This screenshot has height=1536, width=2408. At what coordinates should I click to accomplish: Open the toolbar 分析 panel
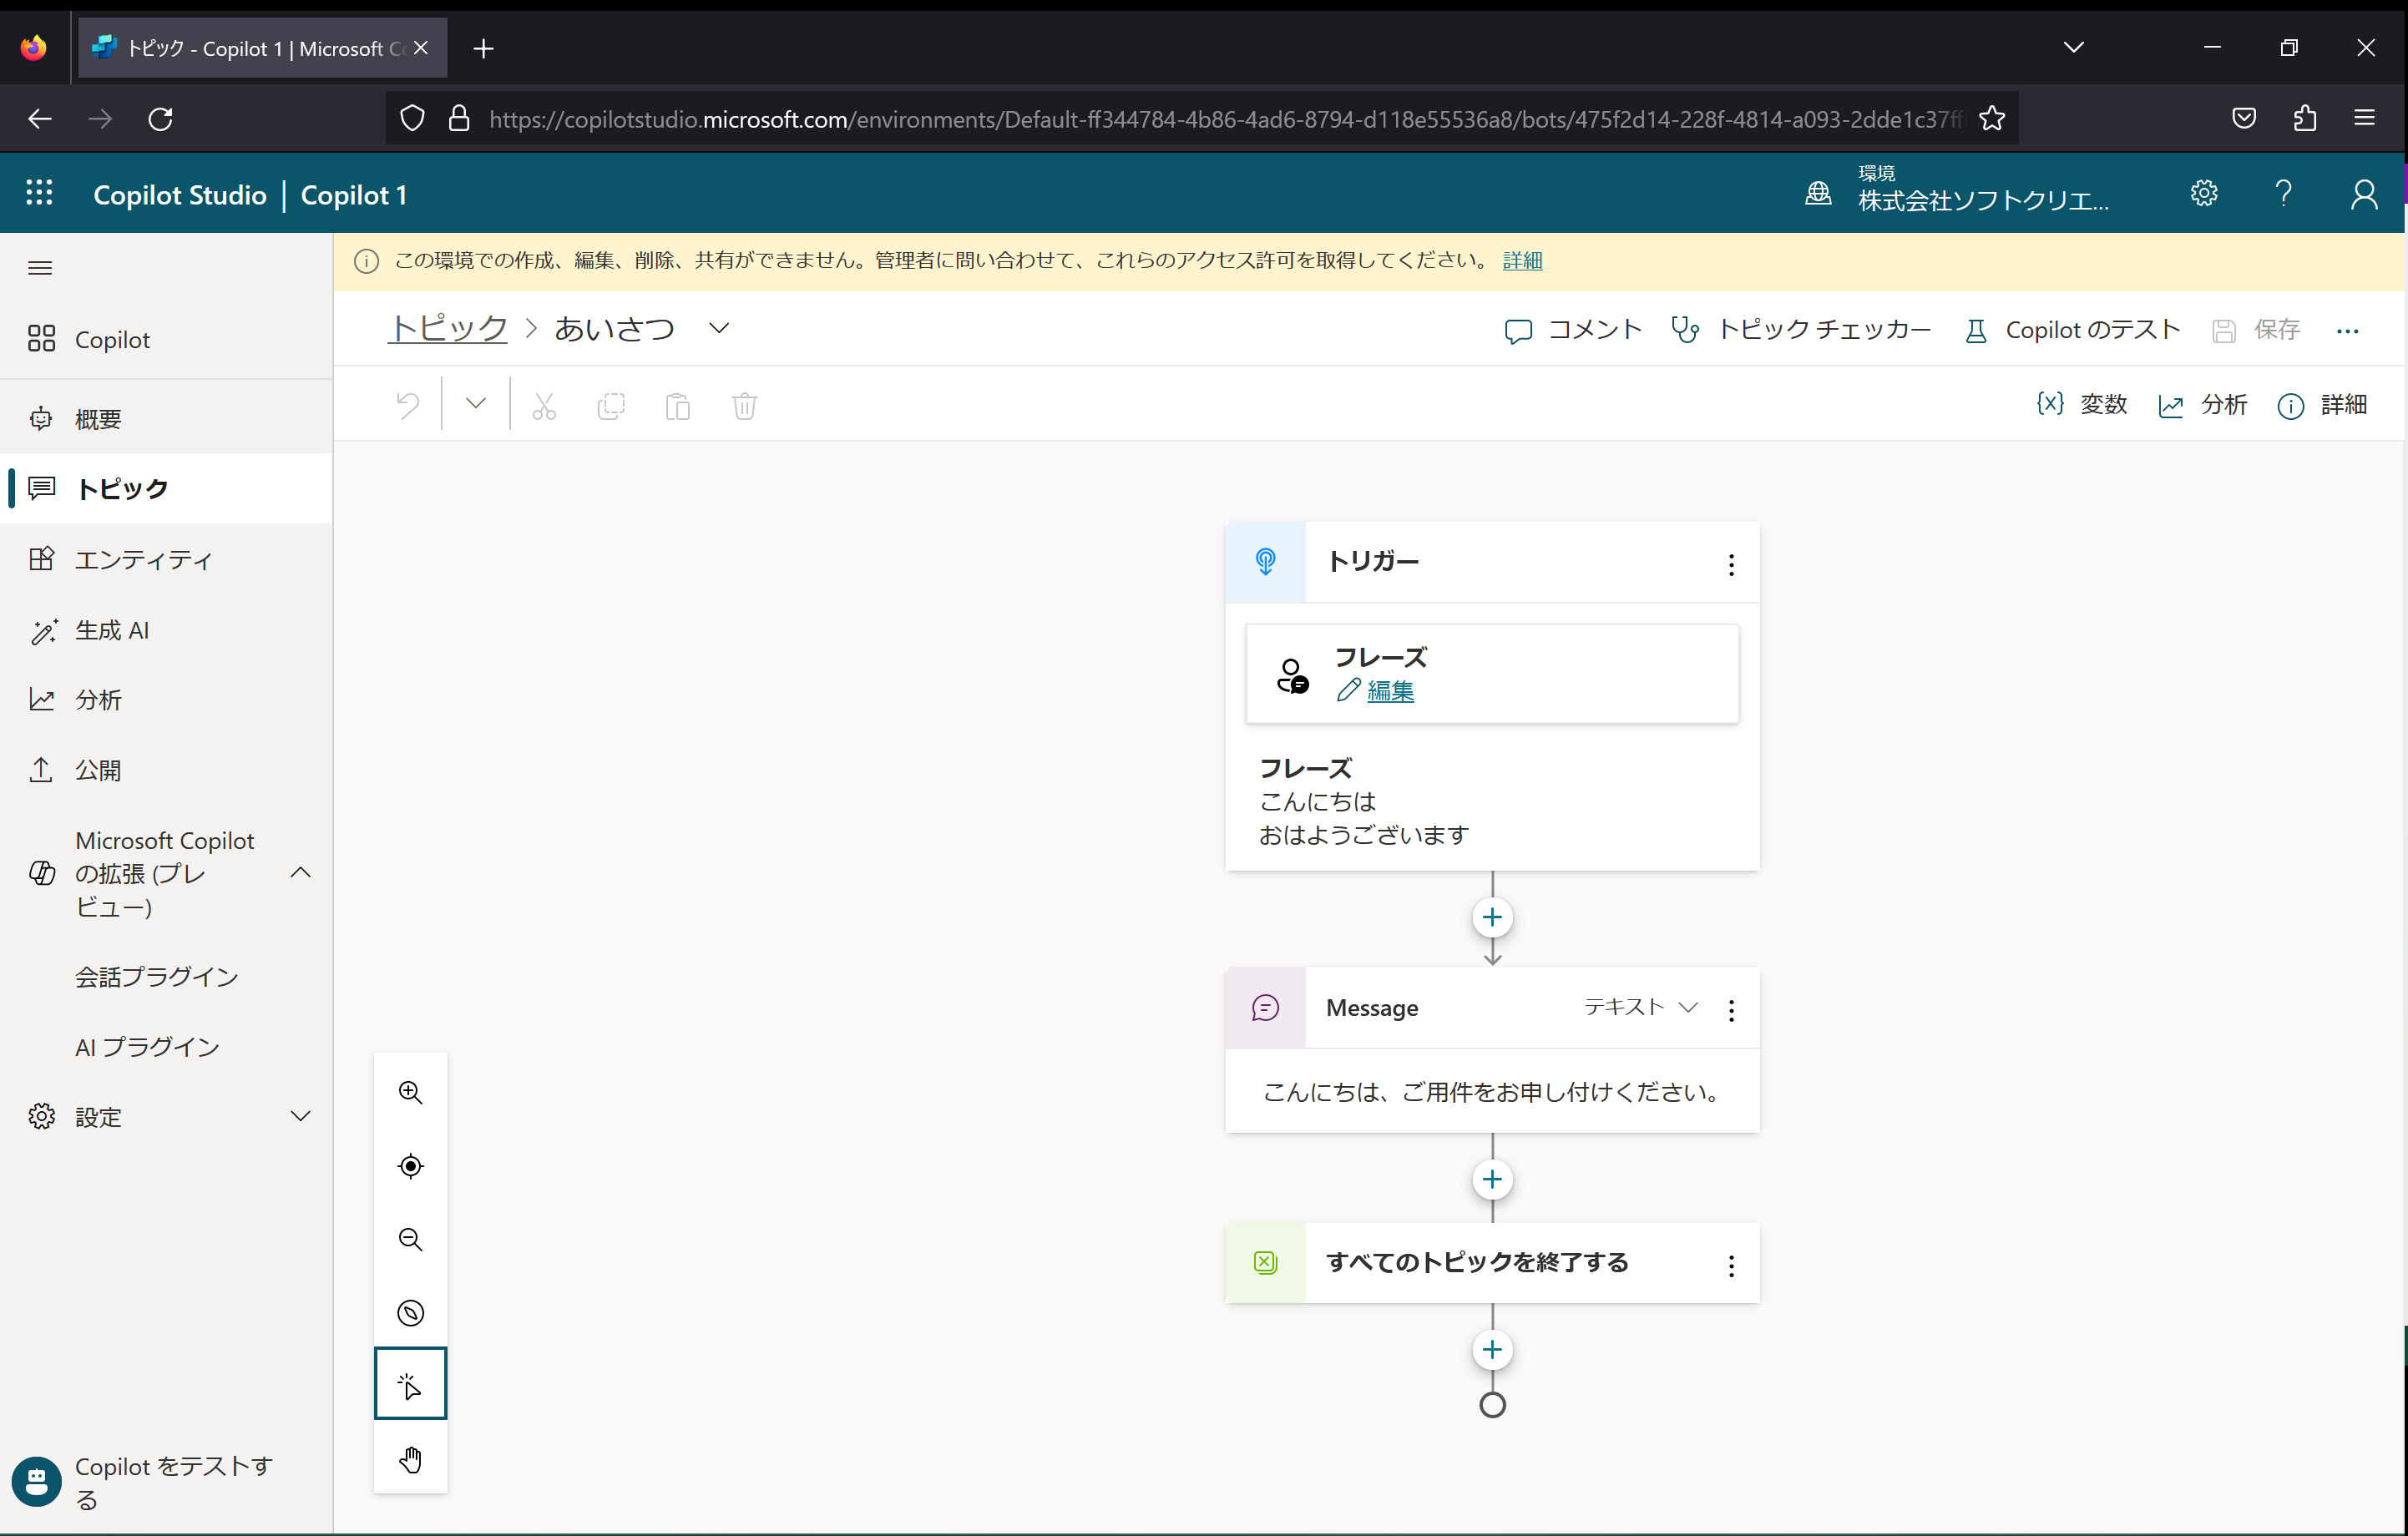[2203, 405]
